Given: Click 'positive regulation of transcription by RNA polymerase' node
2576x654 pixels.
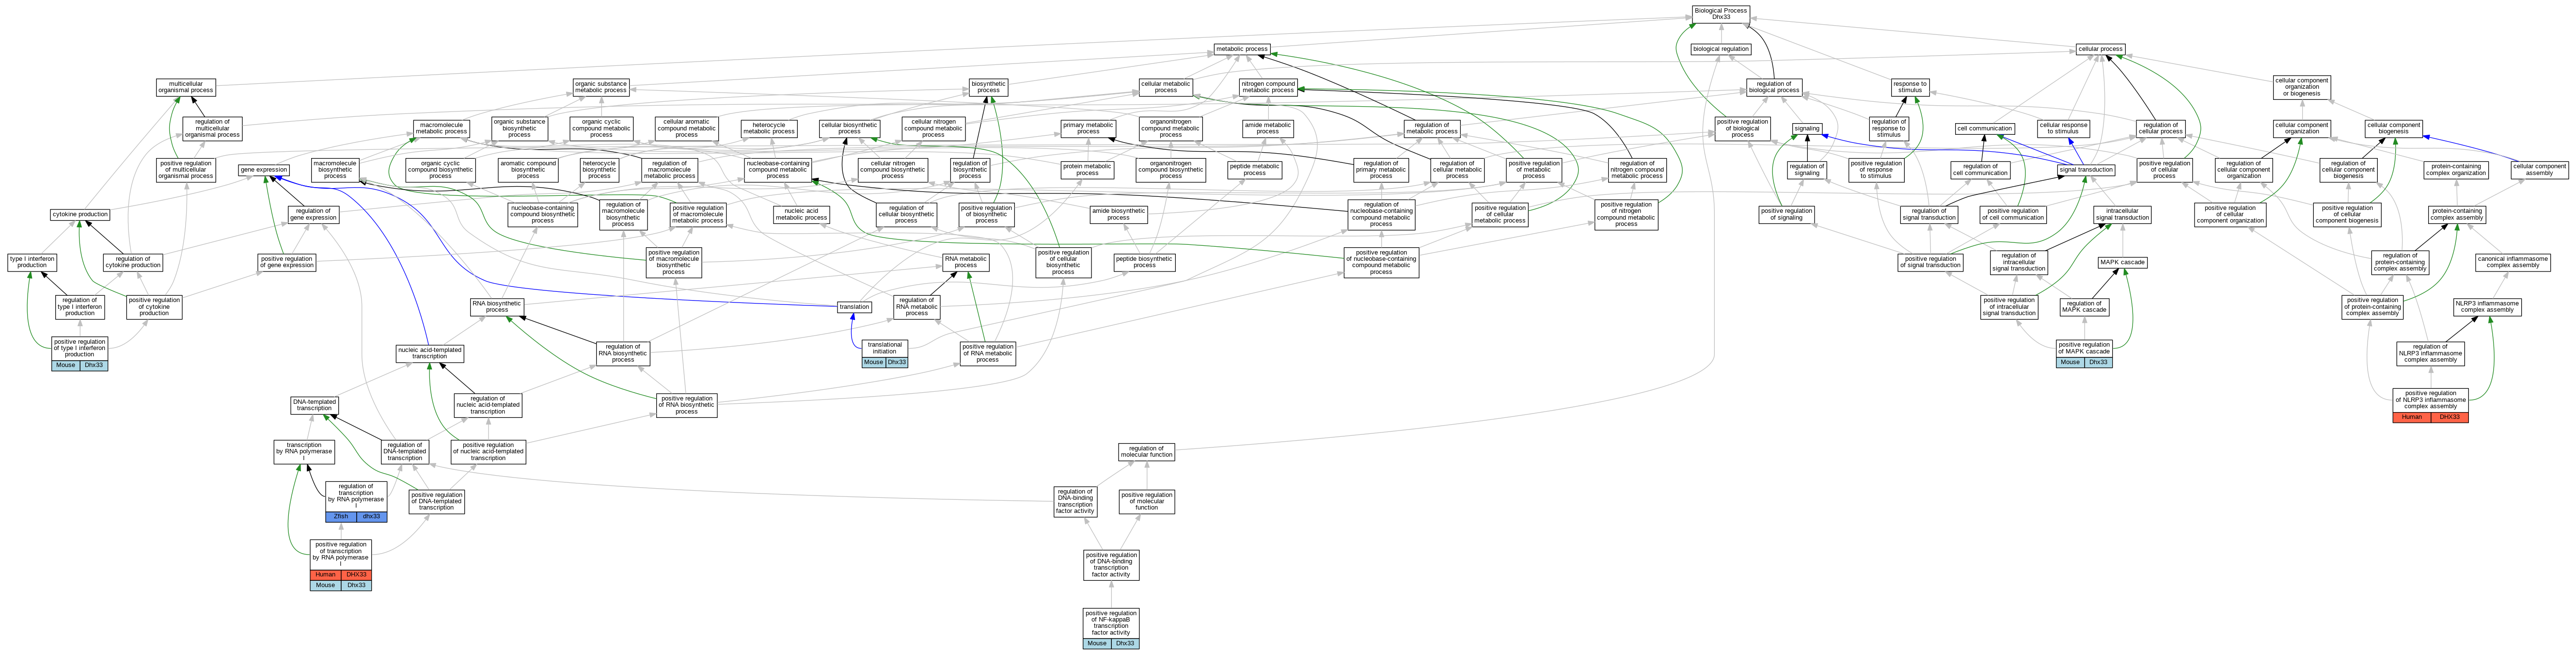Looking at the screenshot, I should pos(340,554).
